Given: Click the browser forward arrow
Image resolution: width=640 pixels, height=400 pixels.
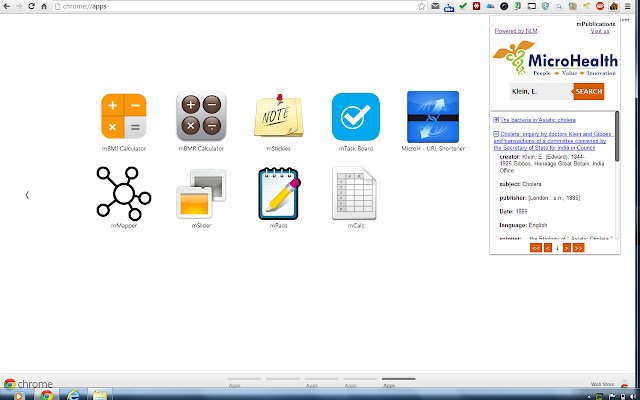Looking at the screenshot, I should [19, 6].
